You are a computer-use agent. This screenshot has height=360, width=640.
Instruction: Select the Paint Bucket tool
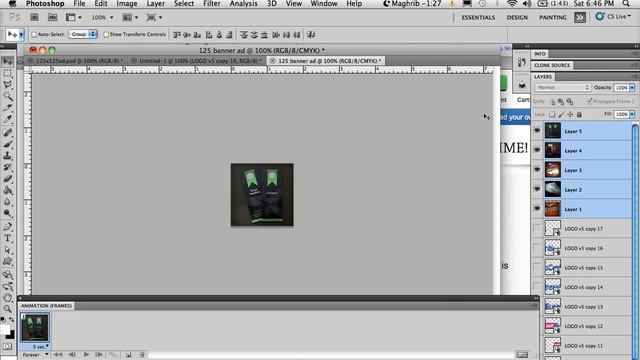click(x=7, y=190)
